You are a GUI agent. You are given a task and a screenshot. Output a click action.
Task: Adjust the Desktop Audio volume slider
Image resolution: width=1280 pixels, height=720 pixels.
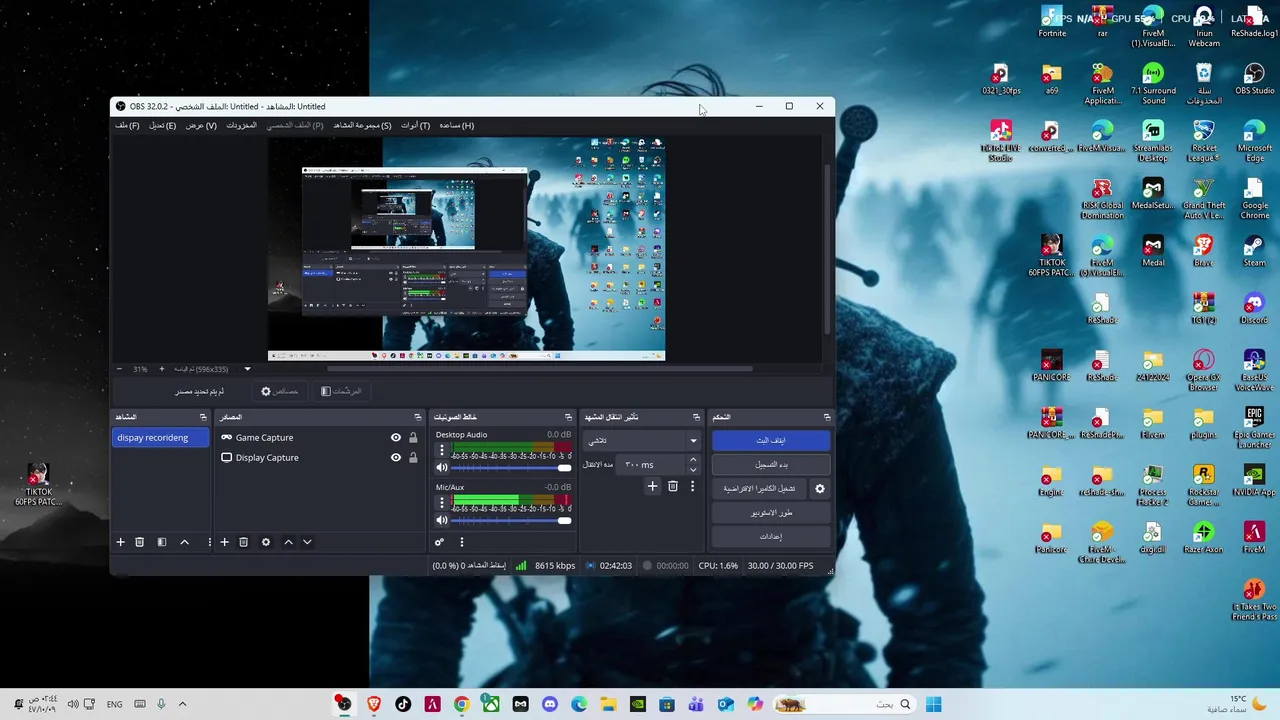coord(511,468)
